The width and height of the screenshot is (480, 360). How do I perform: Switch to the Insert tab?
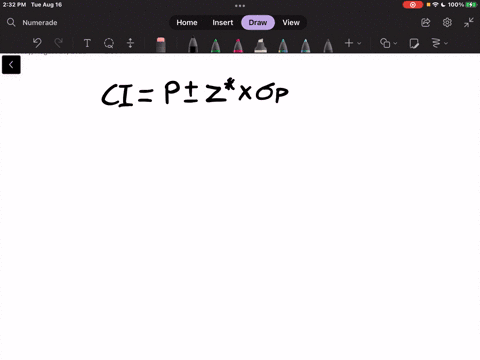[x=223, y=22]
